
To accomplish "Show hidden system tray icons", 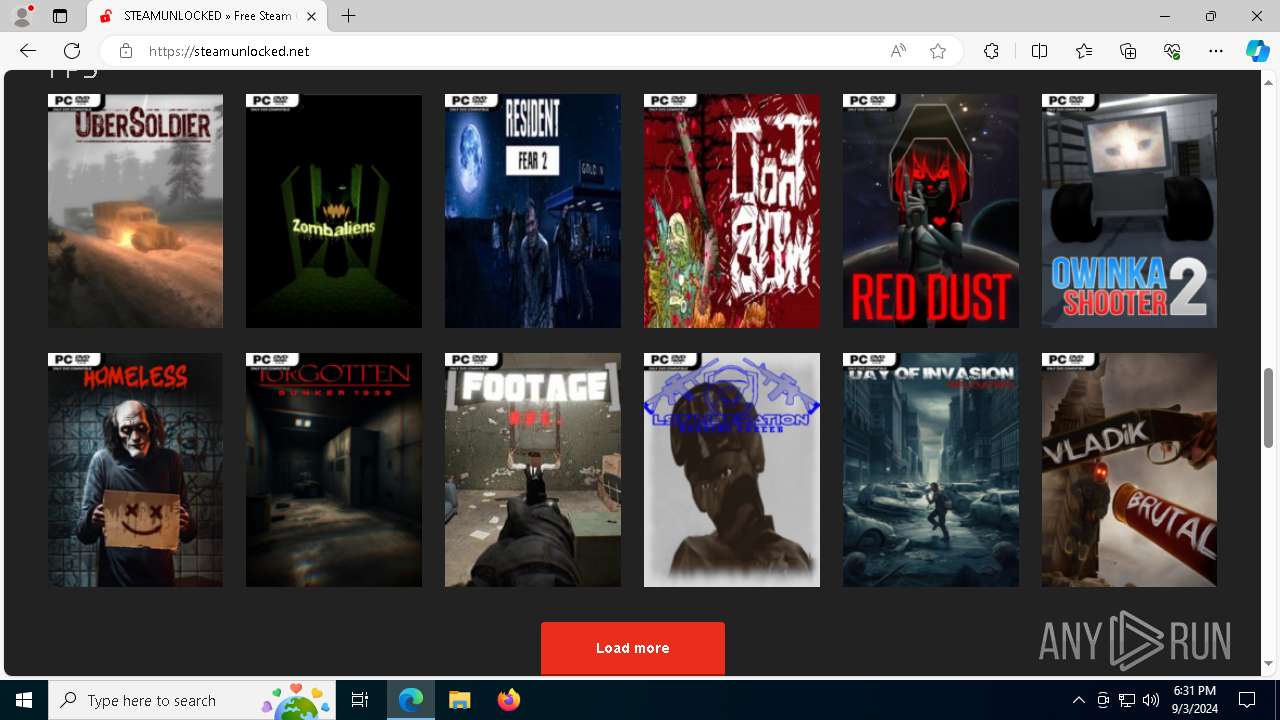I will pos(1079,700).
